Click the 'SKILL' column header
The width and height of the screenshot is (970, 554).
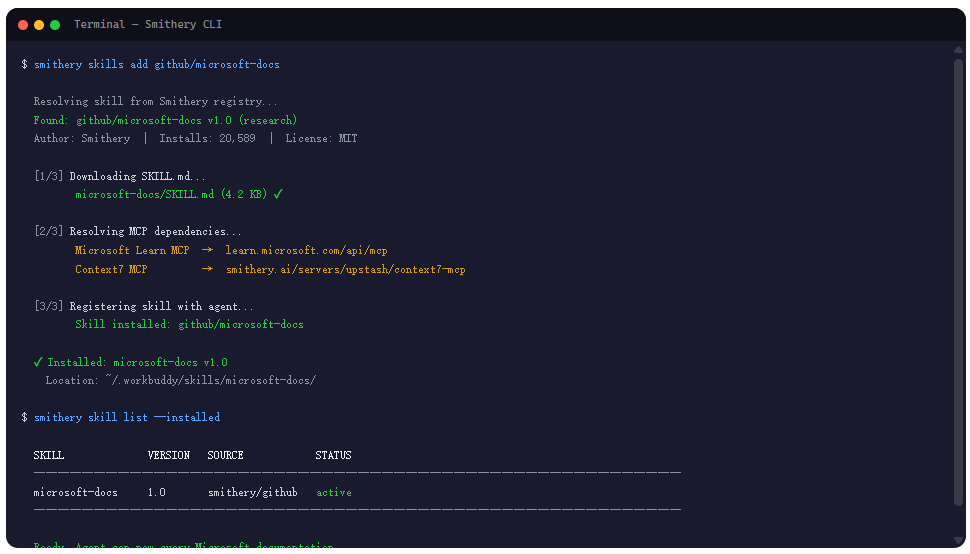click(x=49, y=455)
